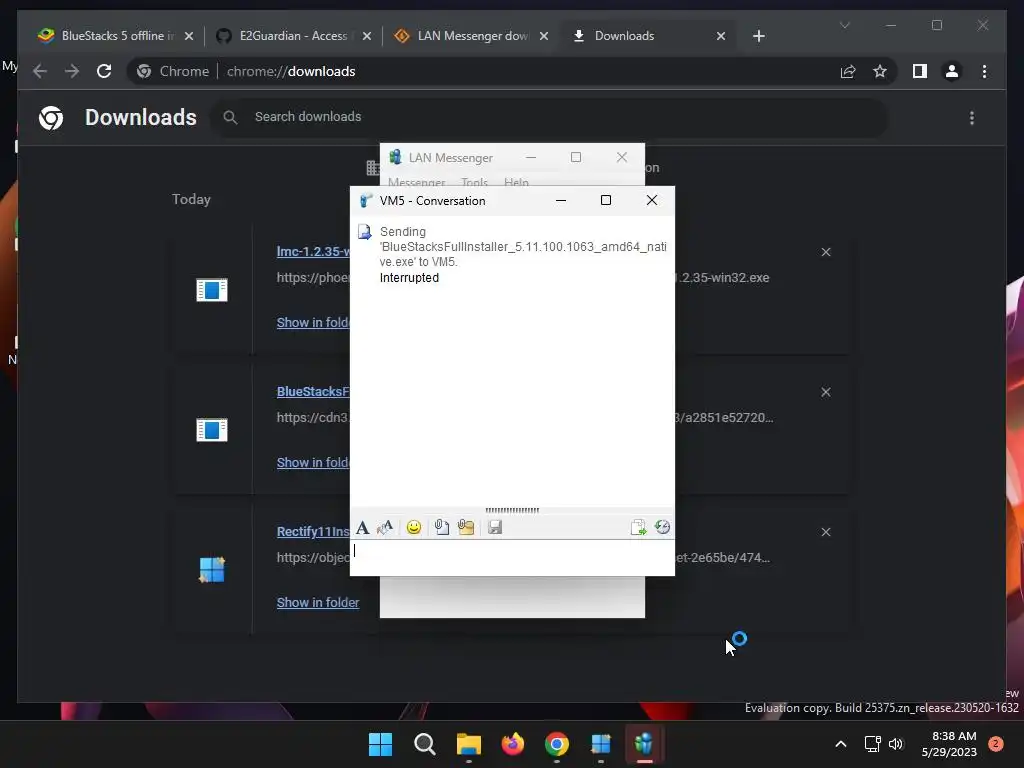Screen dimensions: 1024x768
Task: Remove BlueStacks entry from downloads list
Action: pyautogui.click(x=826, y=392)
